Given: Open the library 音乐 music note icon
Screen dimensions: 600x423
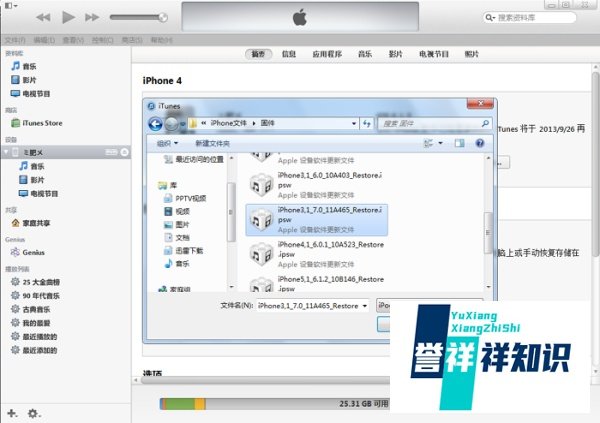Looking at the screenshot, I should (x=16, y=66).
